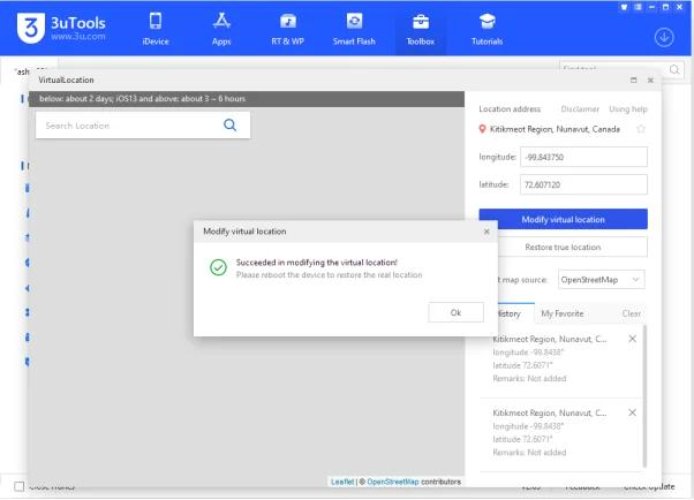Viewport: 694px width, 500px height.
Task: Switch to the My Favorite tab
Action: (x=562, y=313)
